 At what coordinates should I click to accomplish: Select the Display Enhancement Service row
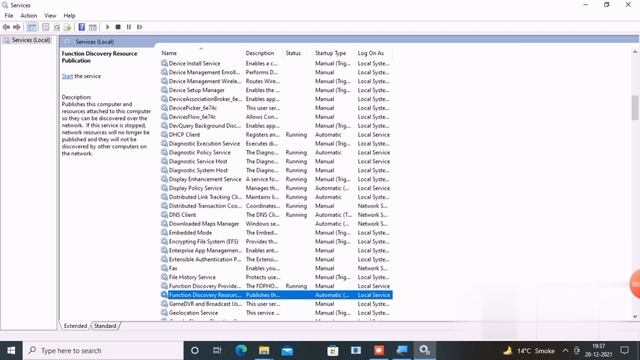(276, 179)
